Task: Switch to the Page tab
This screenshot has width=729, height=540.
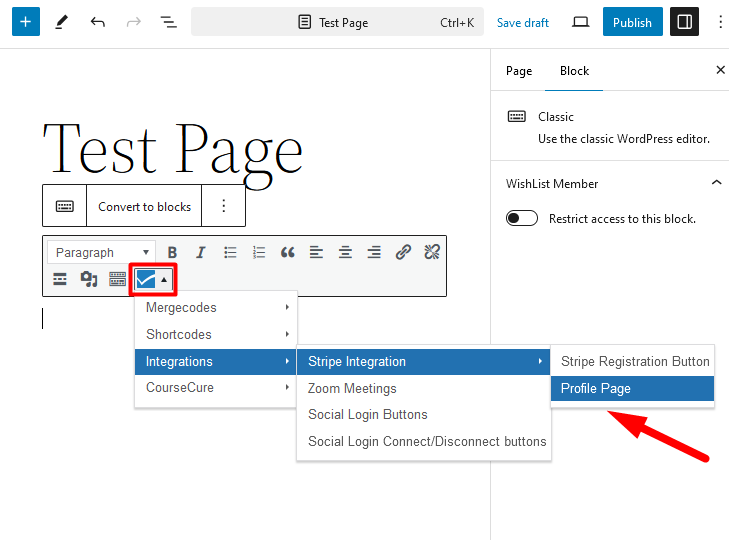Action: click(x=519, y=71)
